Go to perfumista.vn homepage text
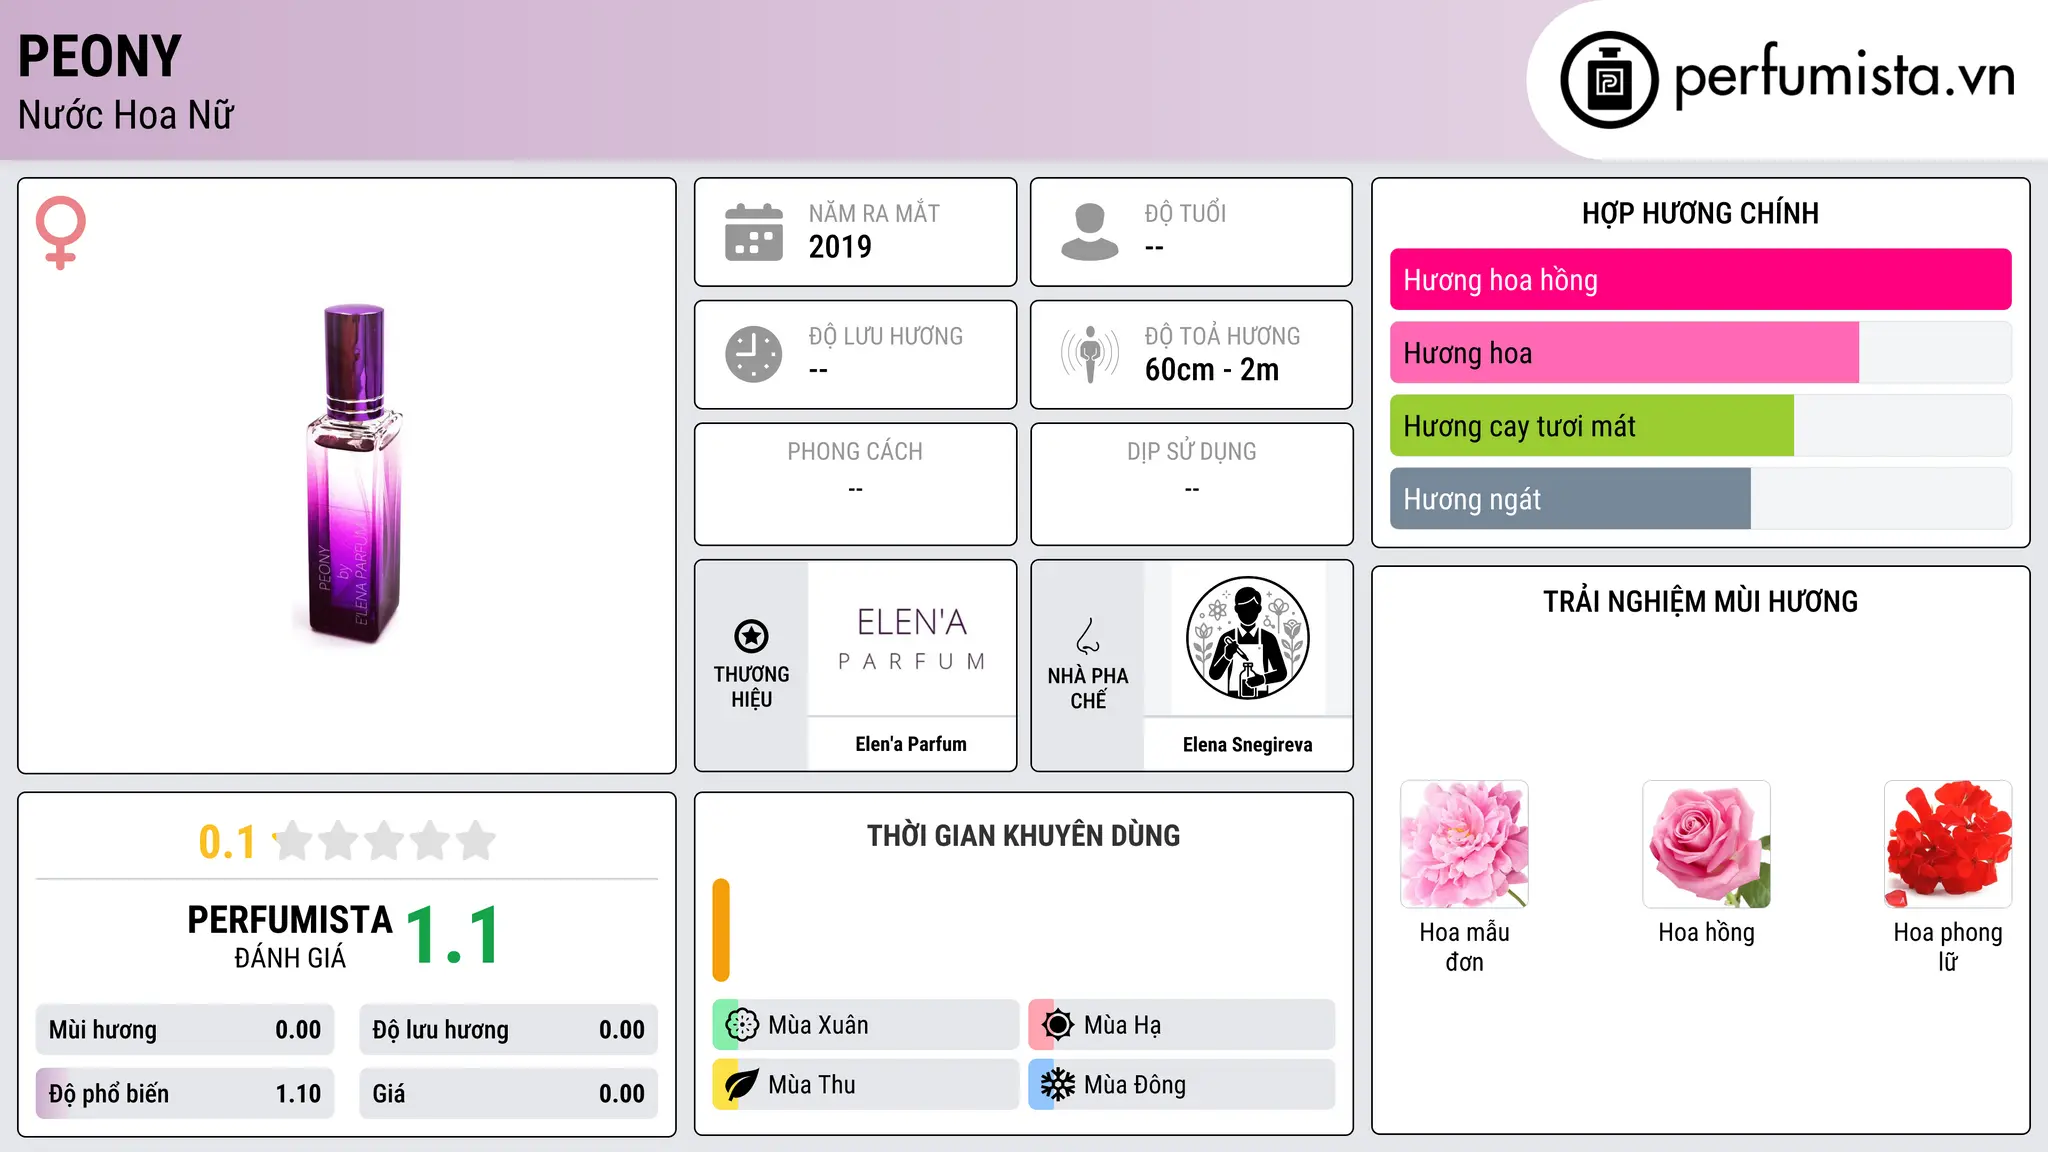Viewport: 2048px width, 1152px height. pos(1844,77)
